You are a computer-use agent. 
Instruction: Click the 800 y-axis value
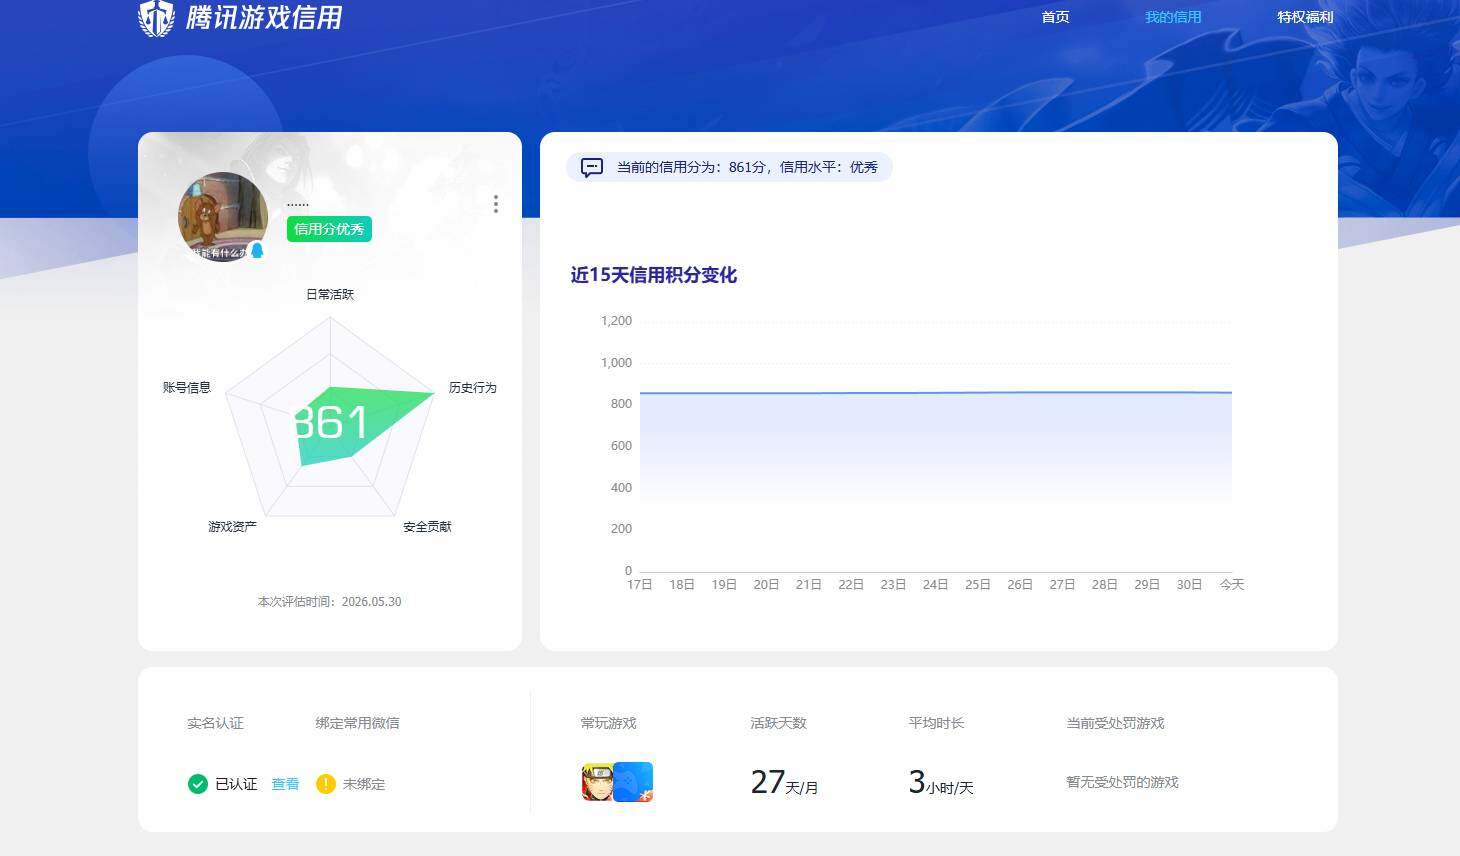[621, 404]
